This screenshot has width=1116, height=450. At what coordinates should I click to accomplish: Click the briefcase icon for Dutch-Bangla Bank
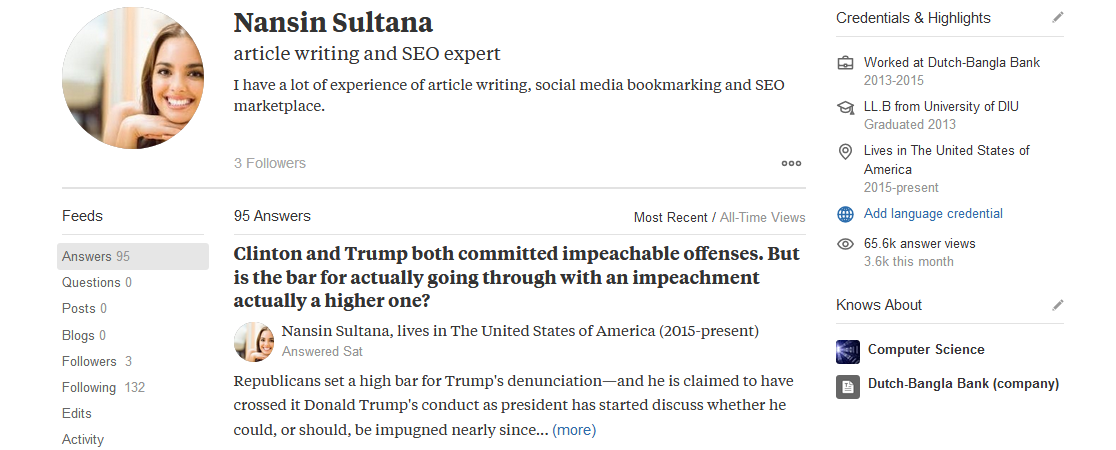(846, 63)
